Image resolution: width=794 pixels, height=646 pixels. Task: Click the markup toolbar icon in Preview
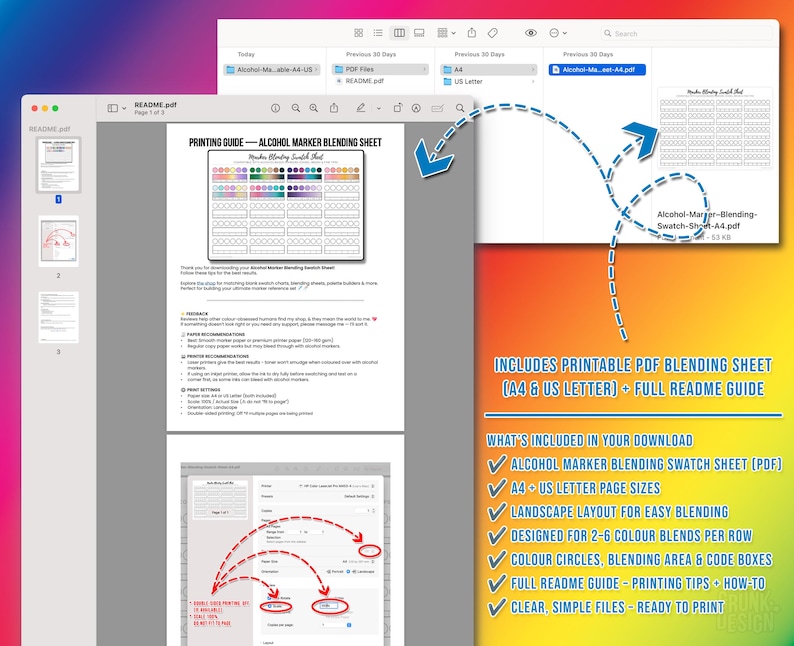point(416,108)
